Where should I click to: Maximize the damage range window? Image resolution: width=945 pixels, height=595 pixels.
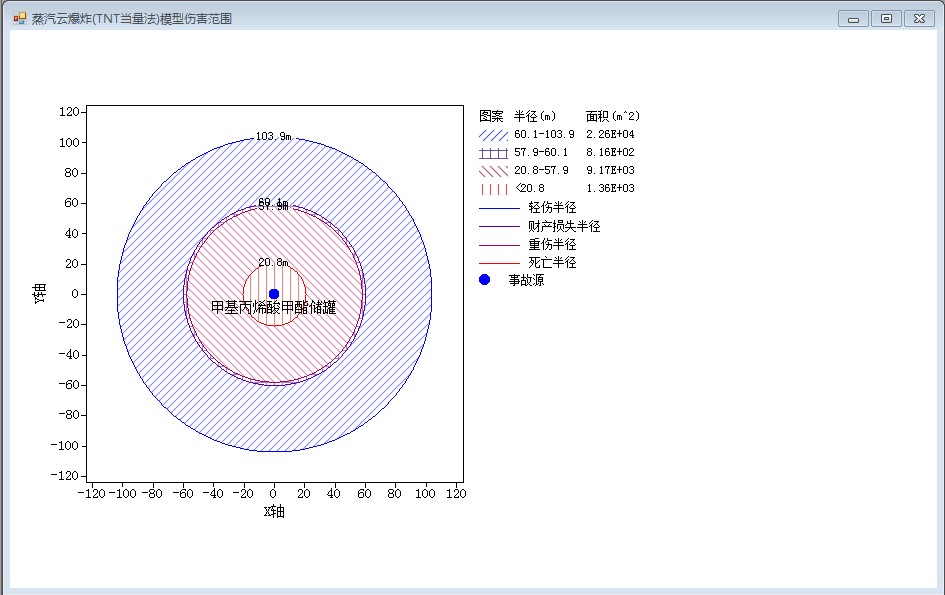pos(886,19)
